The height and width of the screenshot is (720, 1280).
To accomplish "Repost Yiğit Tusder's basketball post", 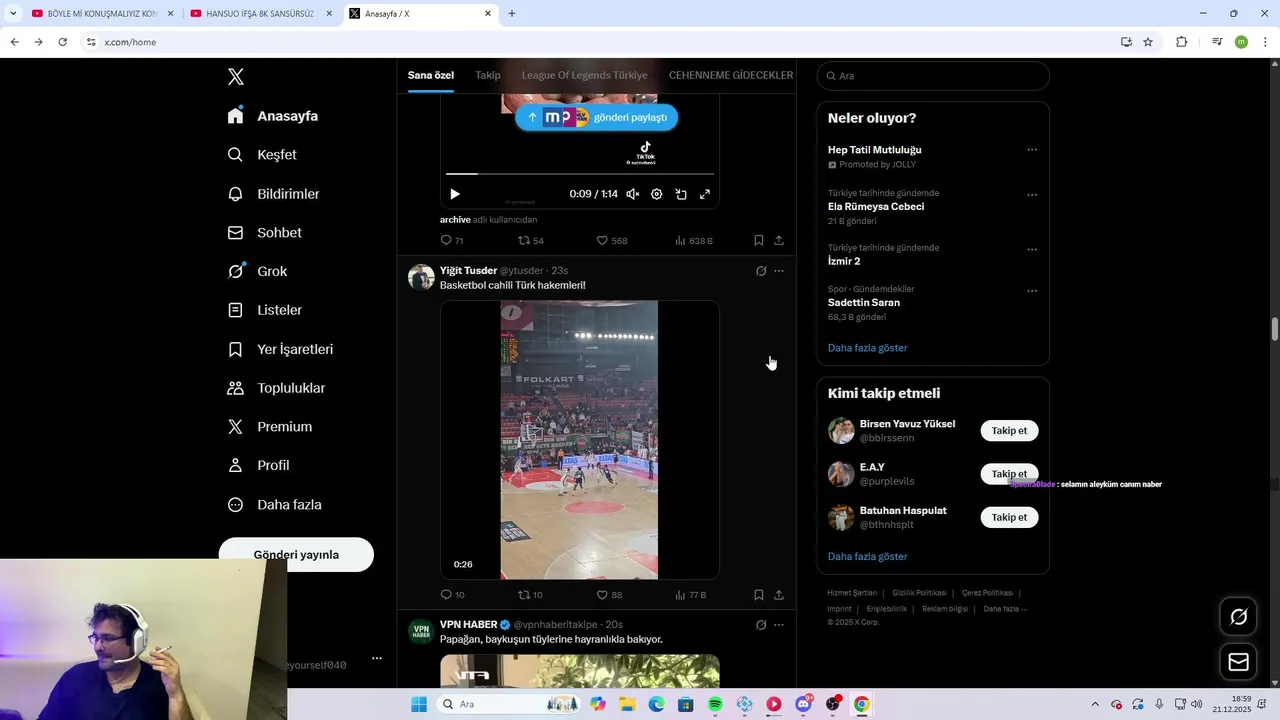I will tap(530, 595).
